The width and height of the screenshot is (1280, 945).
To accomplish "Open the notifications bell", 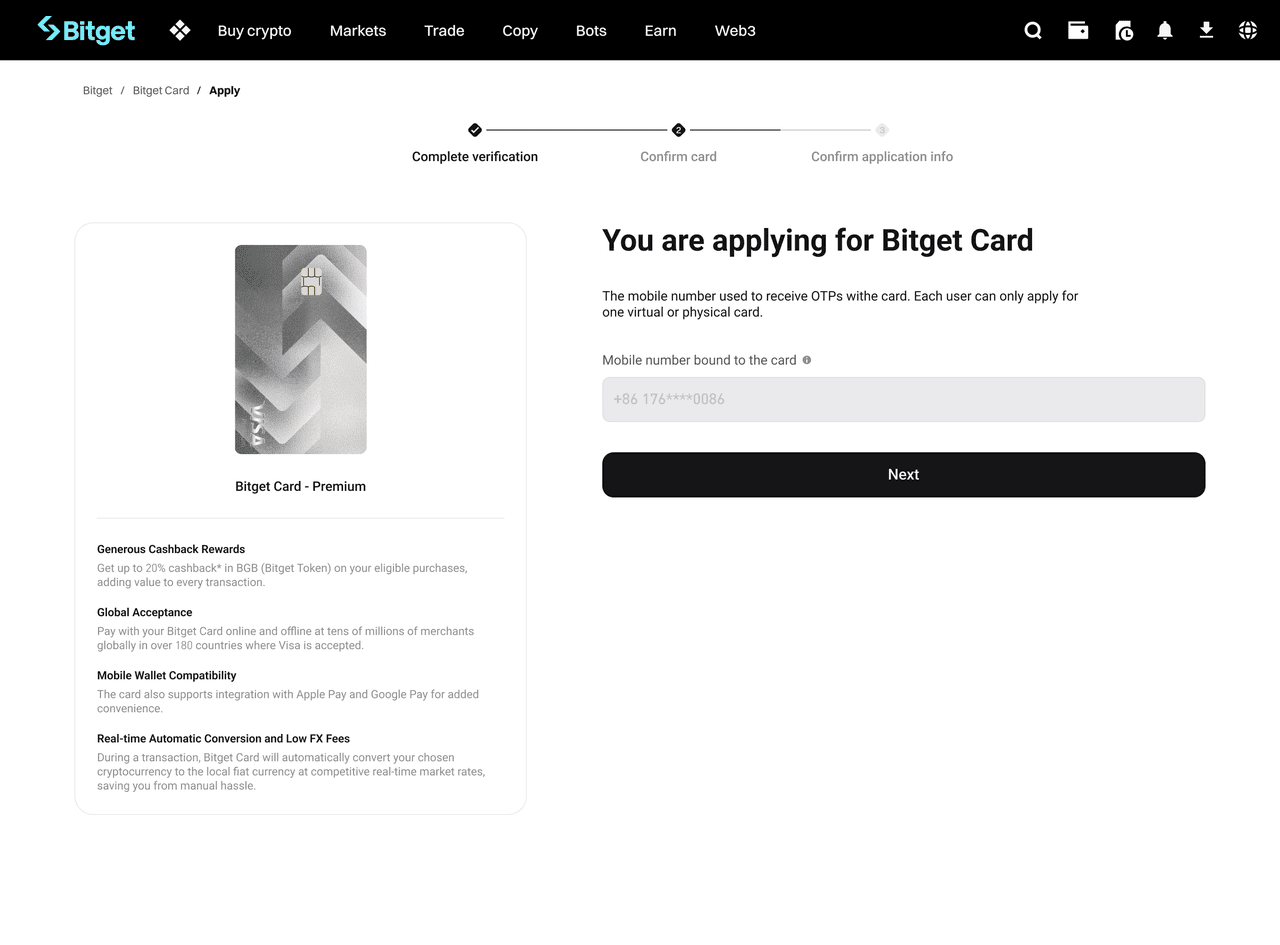I will (x=1164, y=30).
